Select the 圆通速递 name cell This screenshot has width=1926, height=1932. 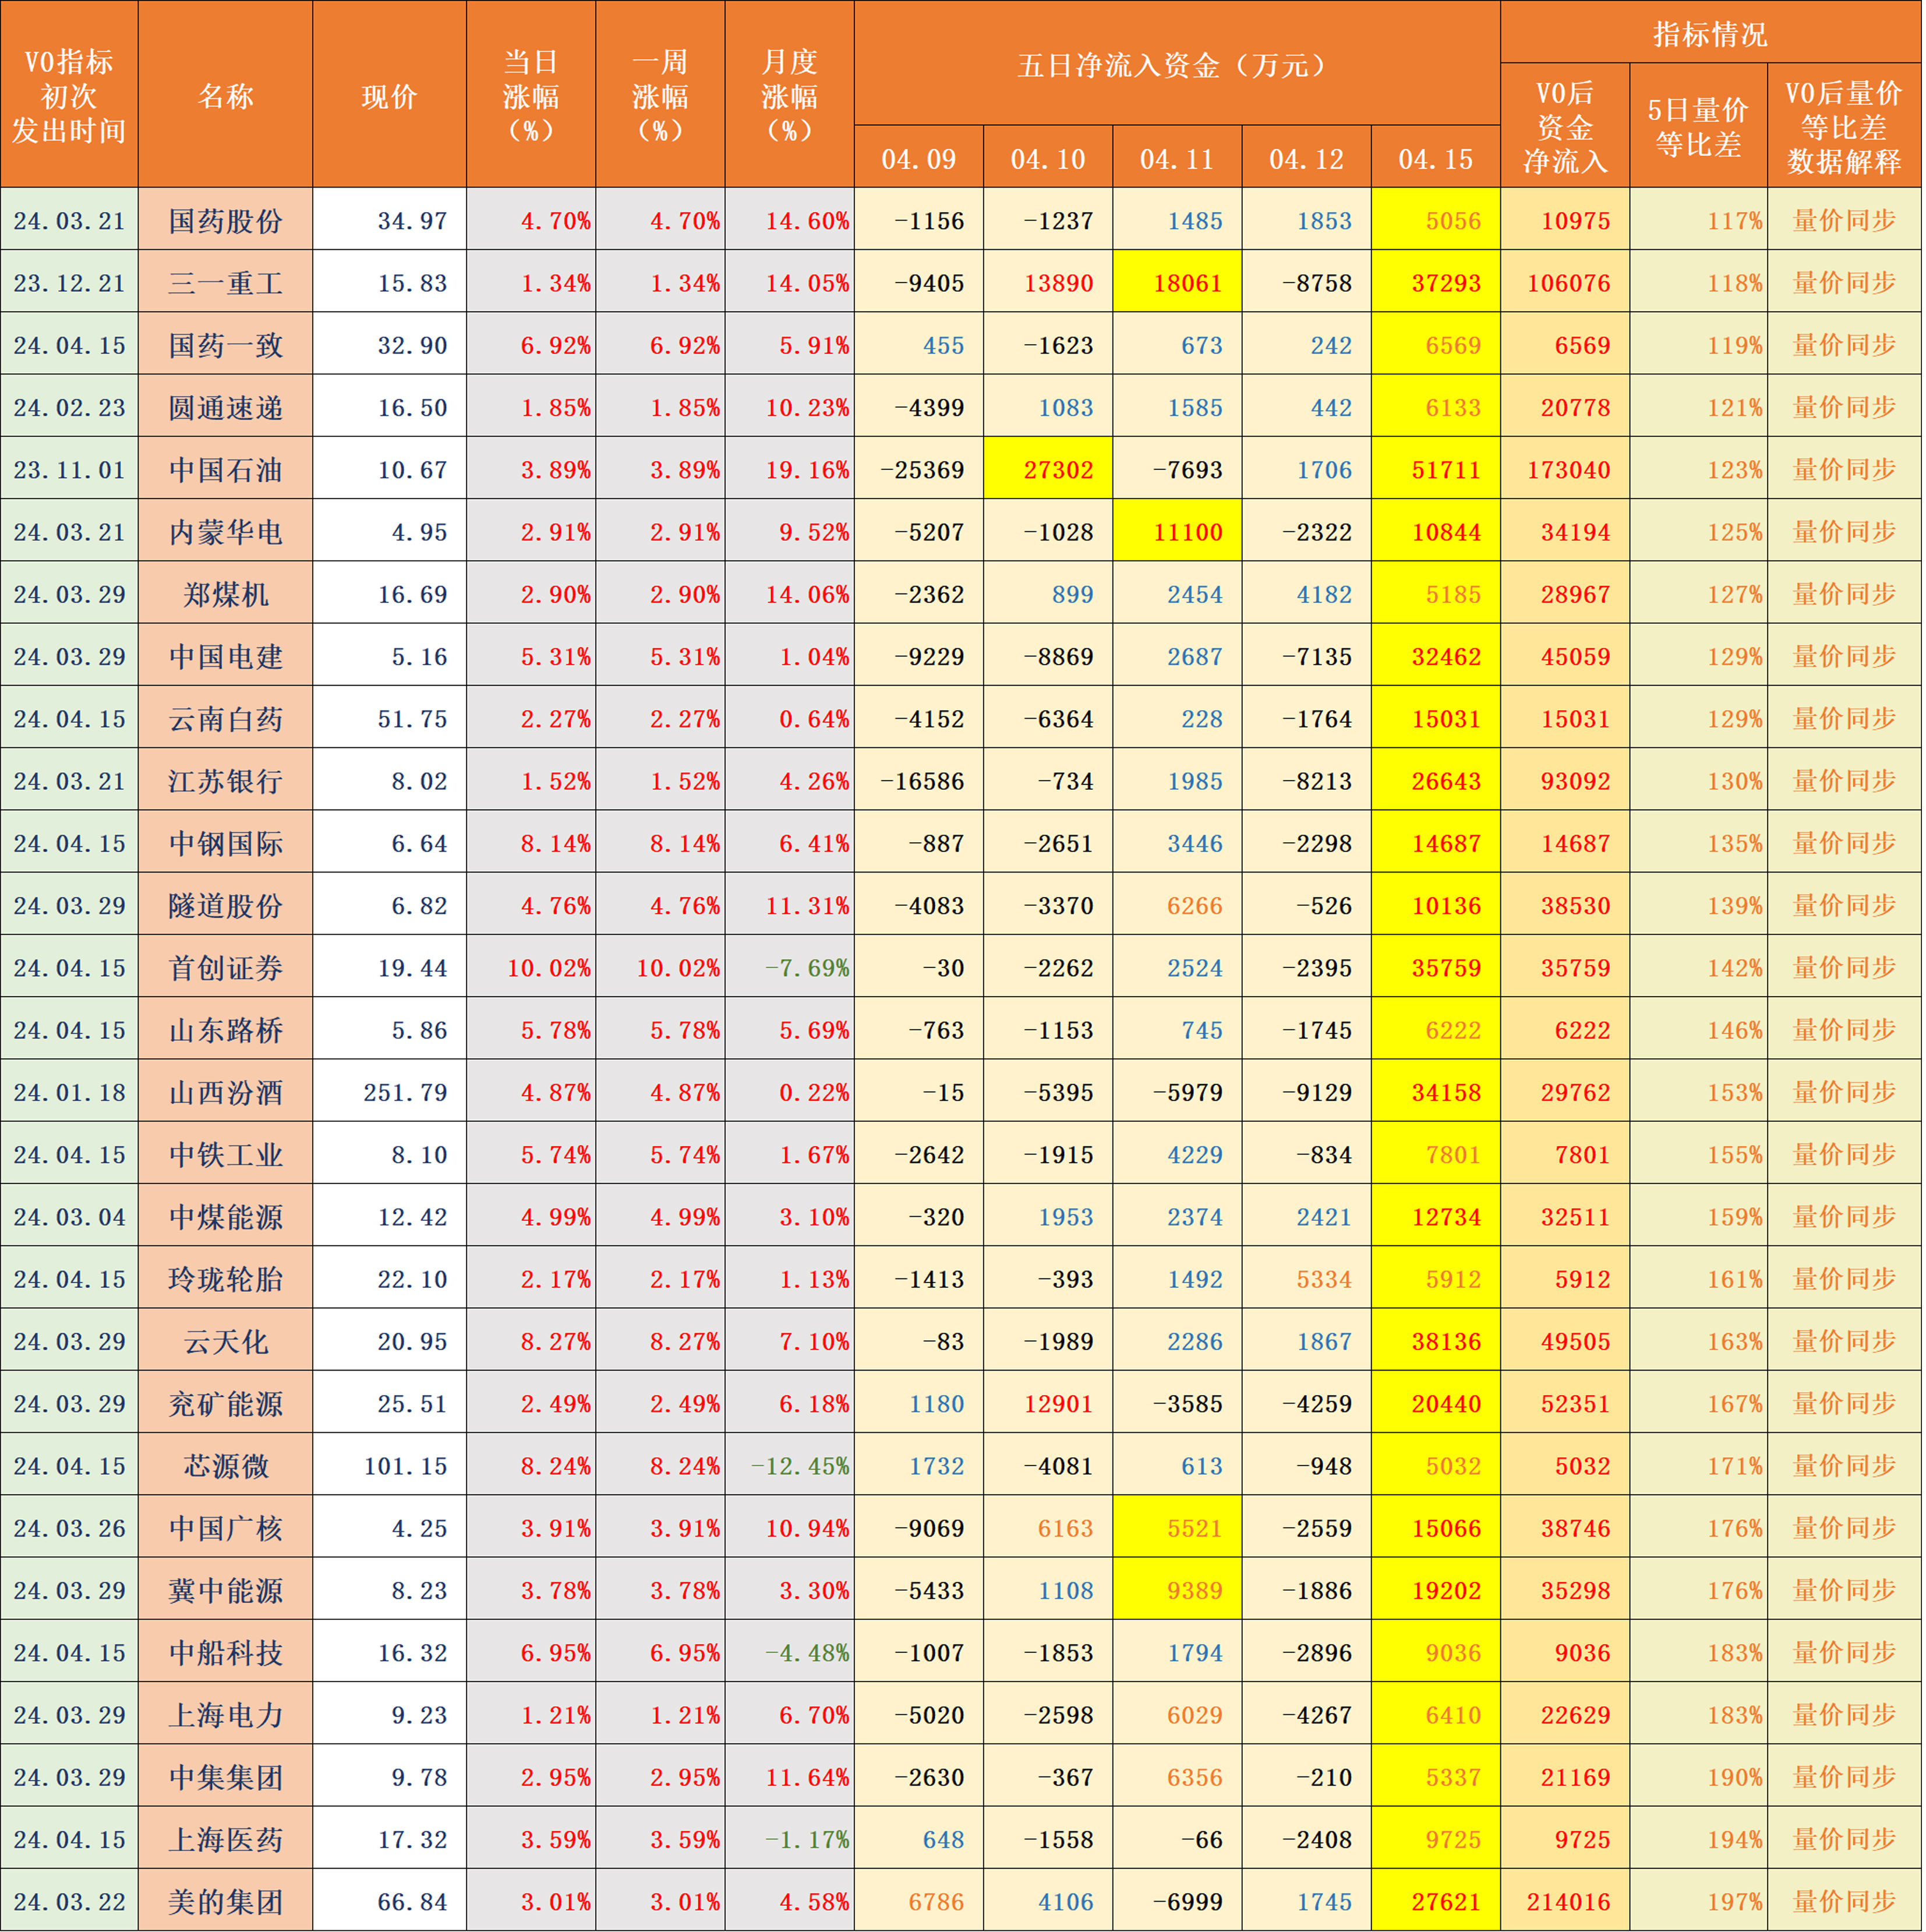tap(226, 407)
